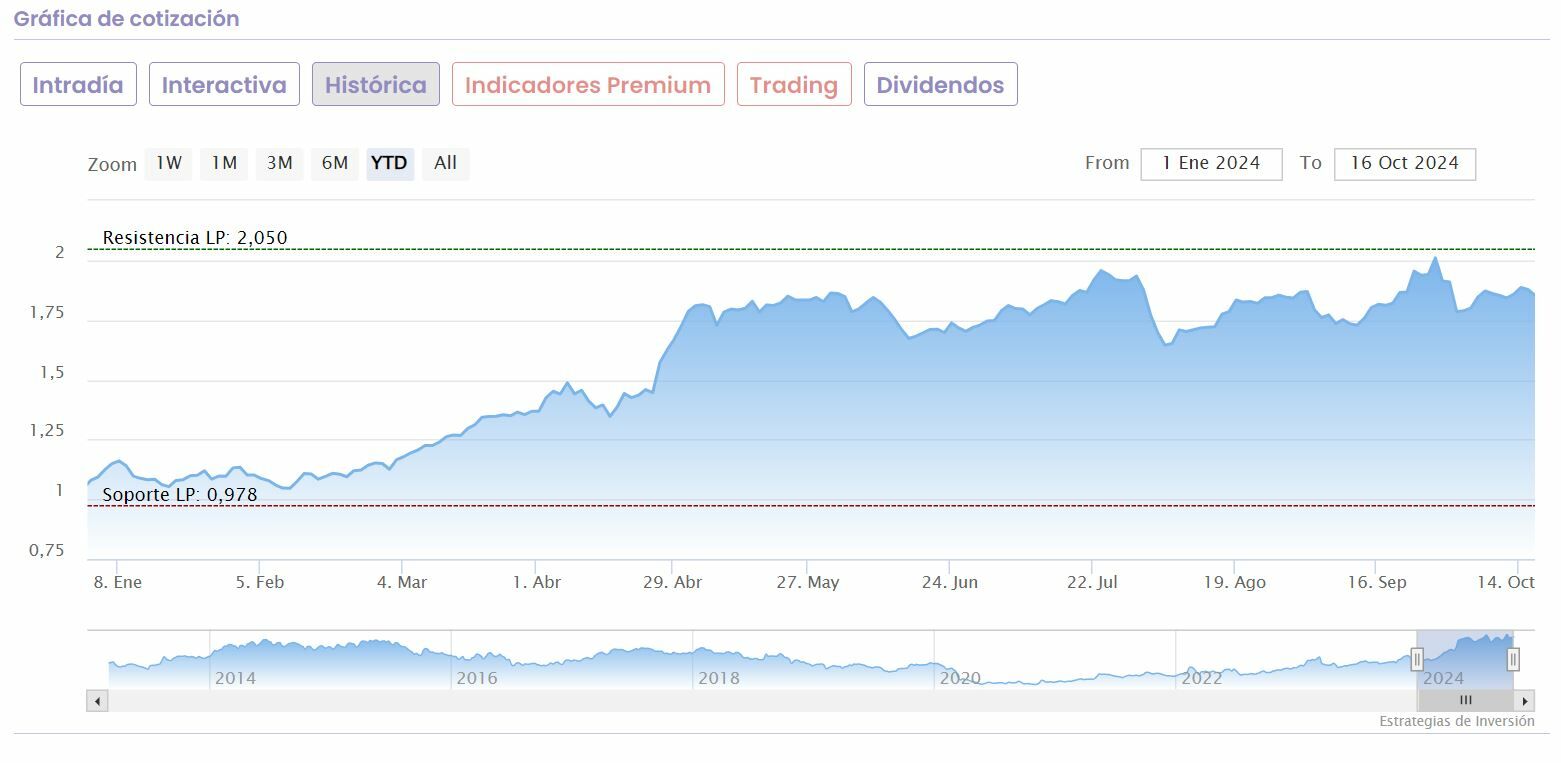Choose the 6M zoom range

(x=334, y=163)
